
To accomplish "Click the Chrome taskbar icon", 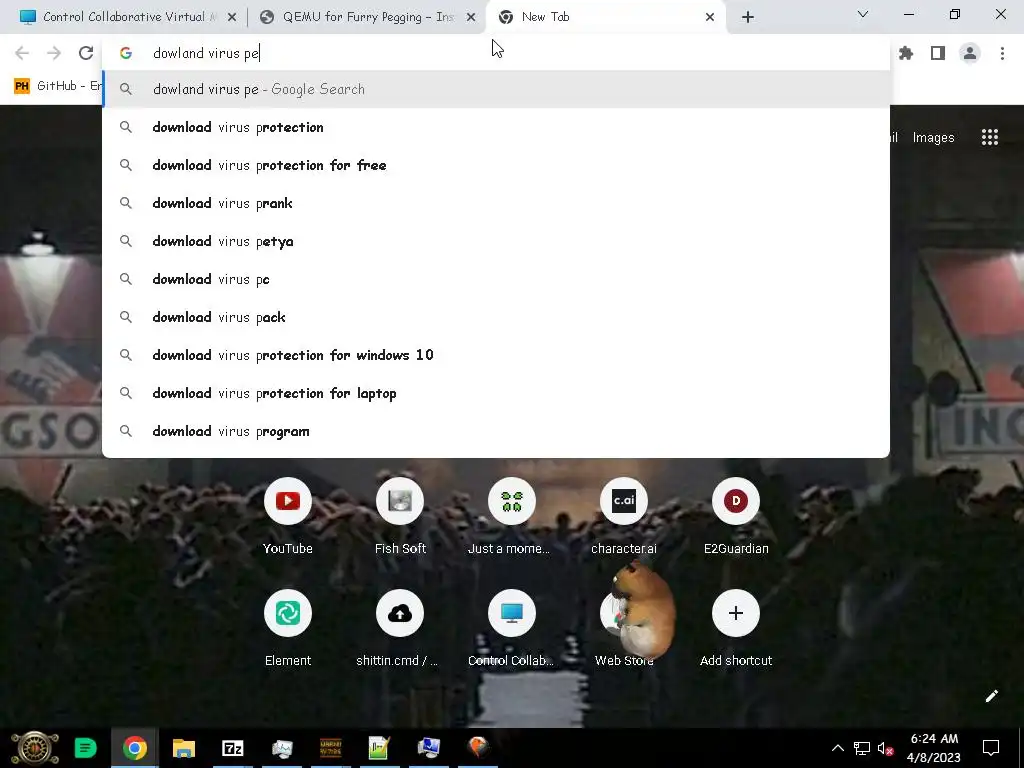I will 135,748.
